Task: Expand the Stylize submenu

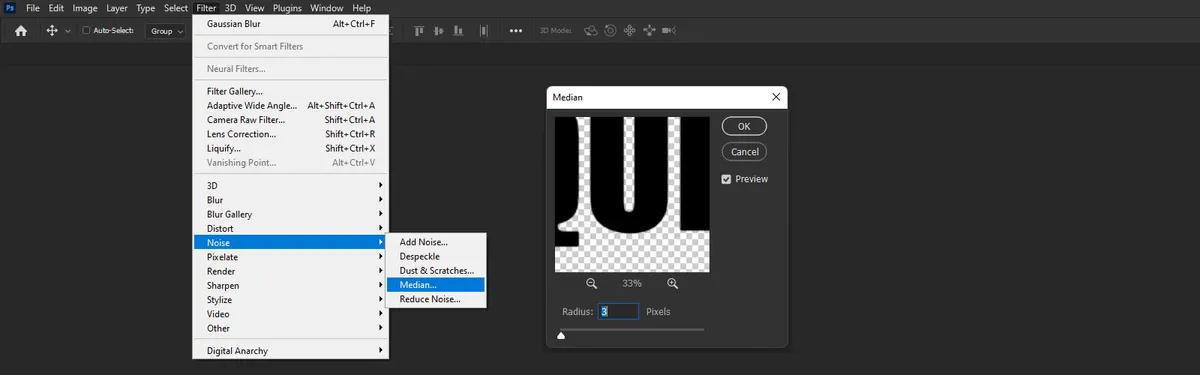Action: coord(290,300)
